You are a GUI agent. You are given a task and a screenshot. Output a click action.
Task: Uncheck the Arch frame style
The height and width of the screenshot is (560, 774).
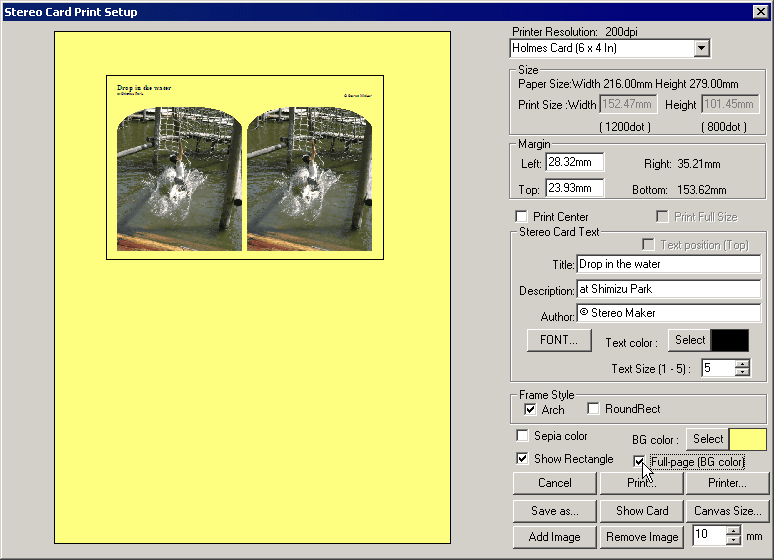[530, 409]
